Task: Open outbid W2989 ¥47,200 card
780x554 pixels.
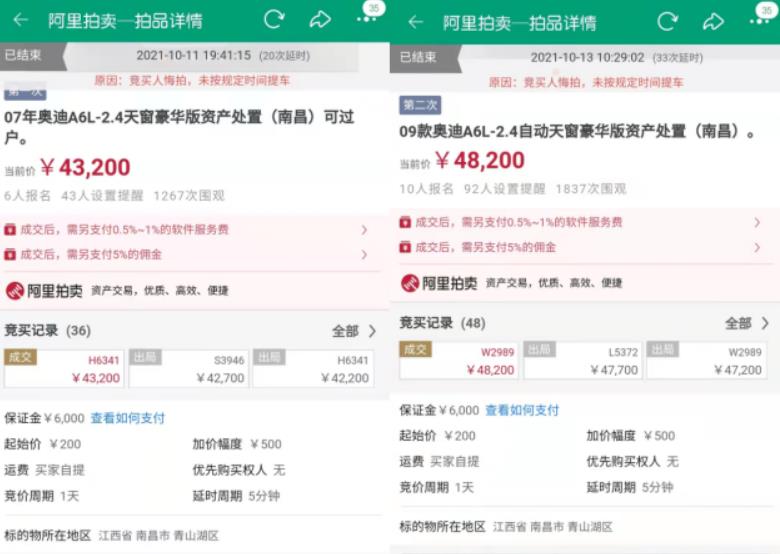Action: tap(706, 360)
